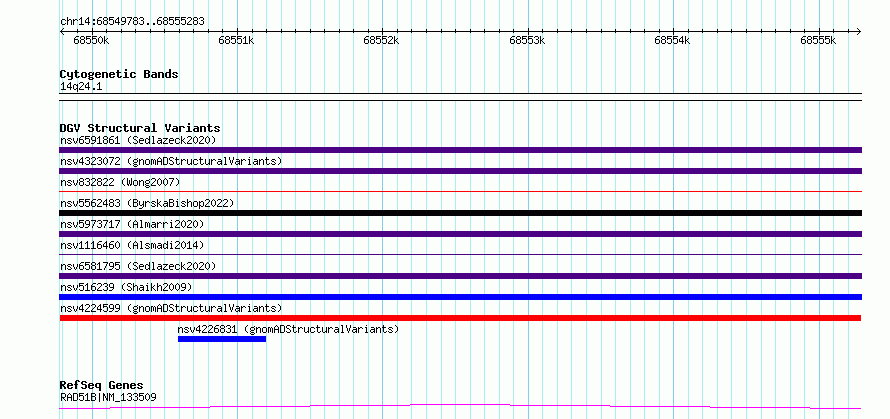Click the 68552k ruler position
This screenshot has height=419, width=890.
381,40
